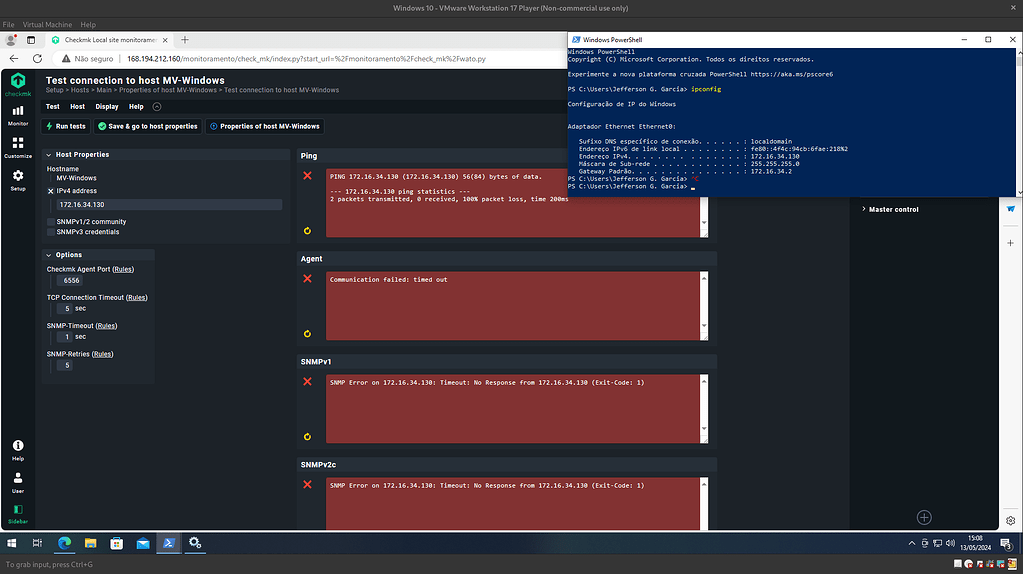
Task: Expand the Master control snap-in
Action: (x=864, y=209)
